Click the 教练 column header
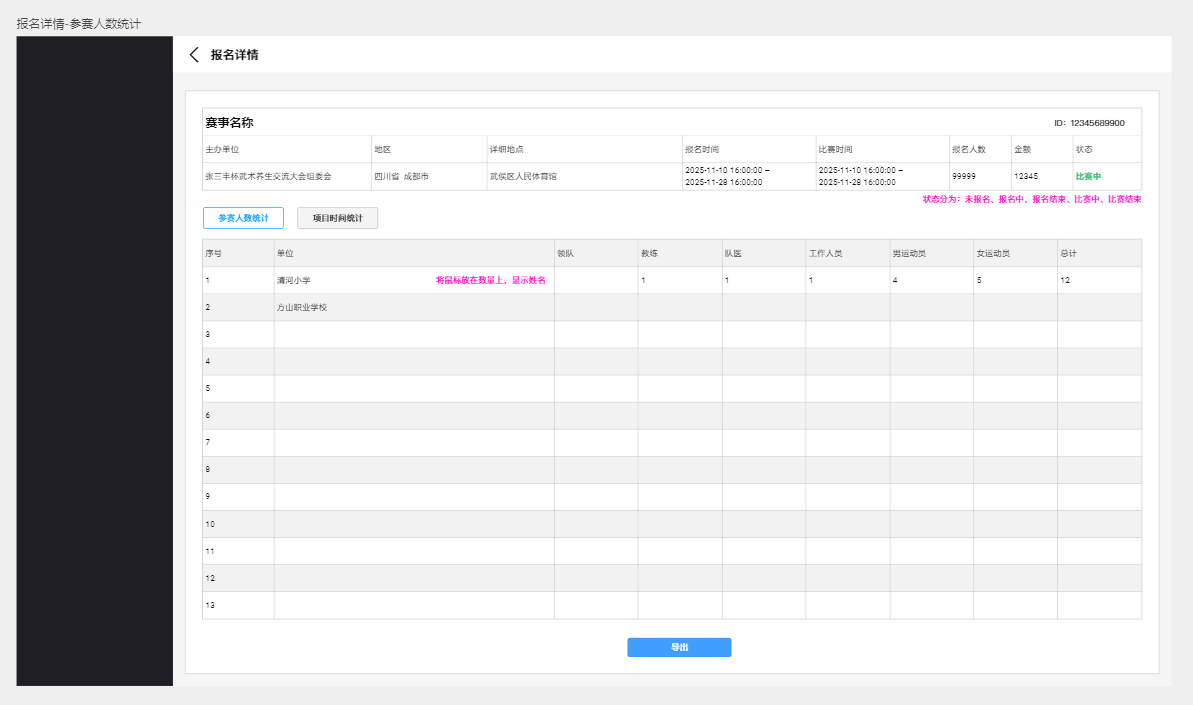 [649, 254]
